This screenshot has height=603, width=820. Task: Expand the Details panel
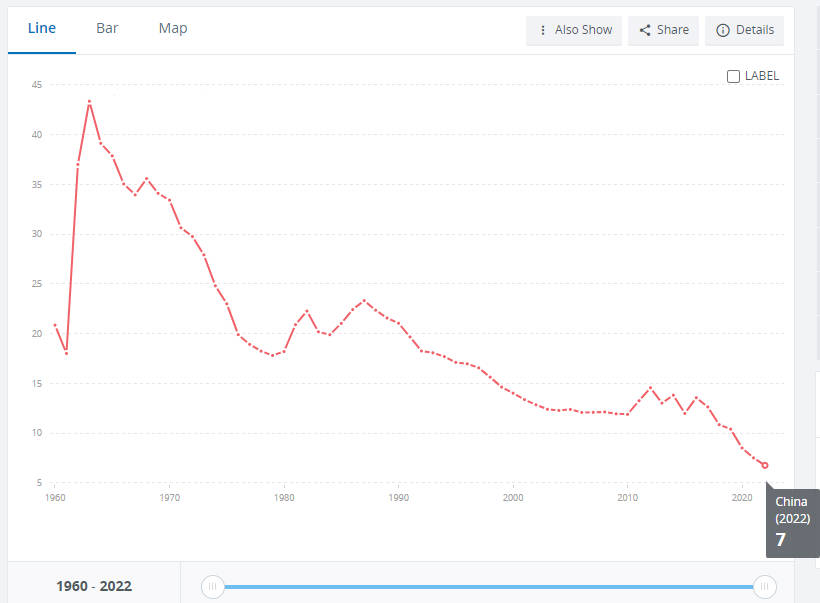(744, 30)
